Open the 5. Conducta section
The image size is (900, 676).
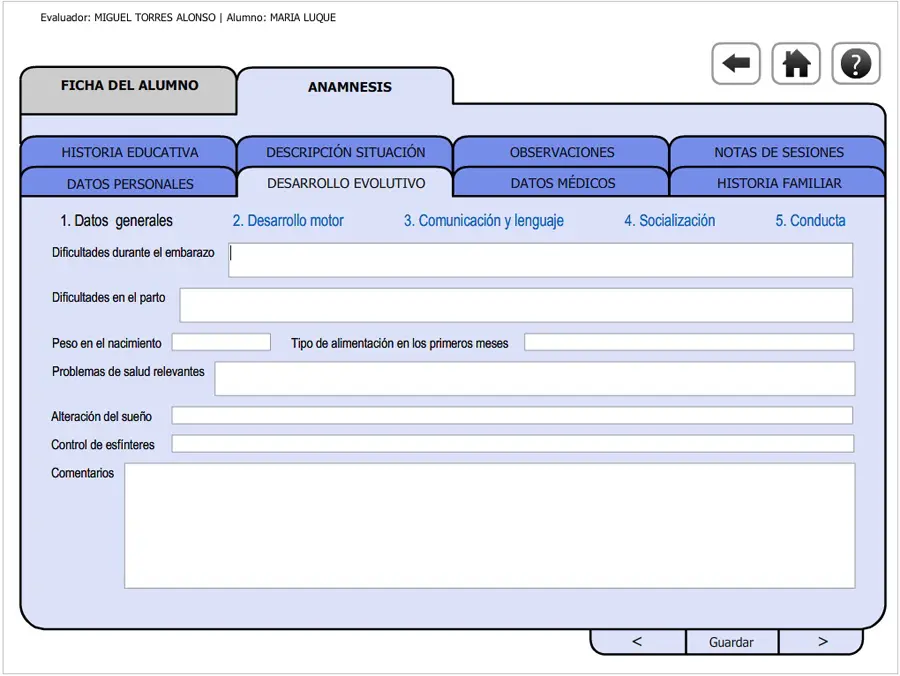pyautogui.click(x=810, y=220)
